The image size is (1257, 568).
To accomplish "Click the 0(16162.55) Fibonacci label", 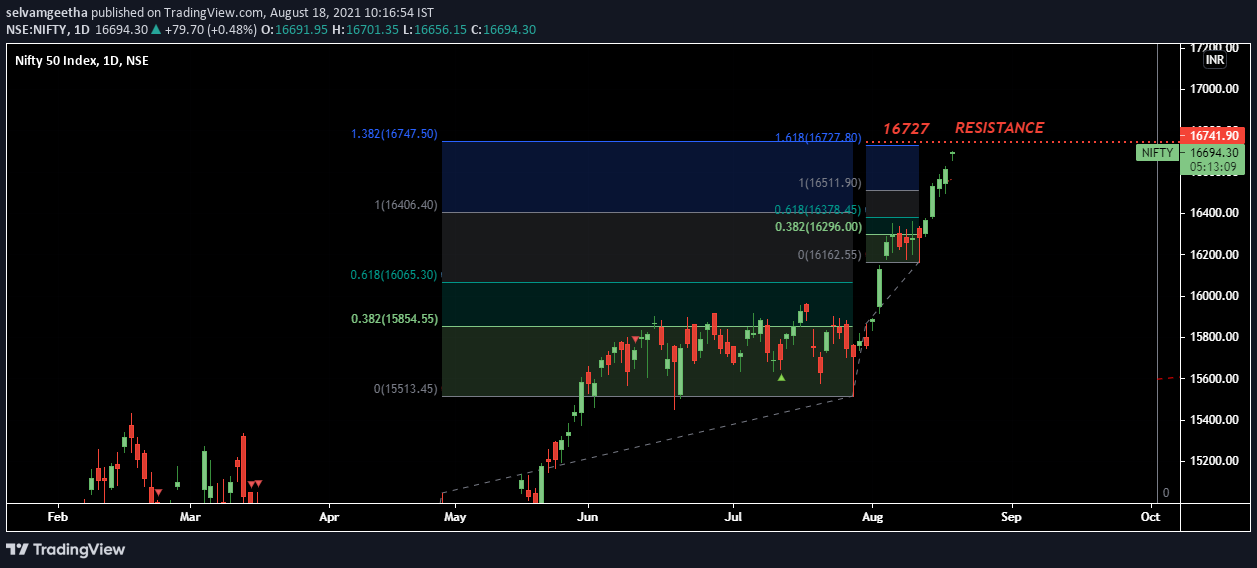I will pos(830,255).
